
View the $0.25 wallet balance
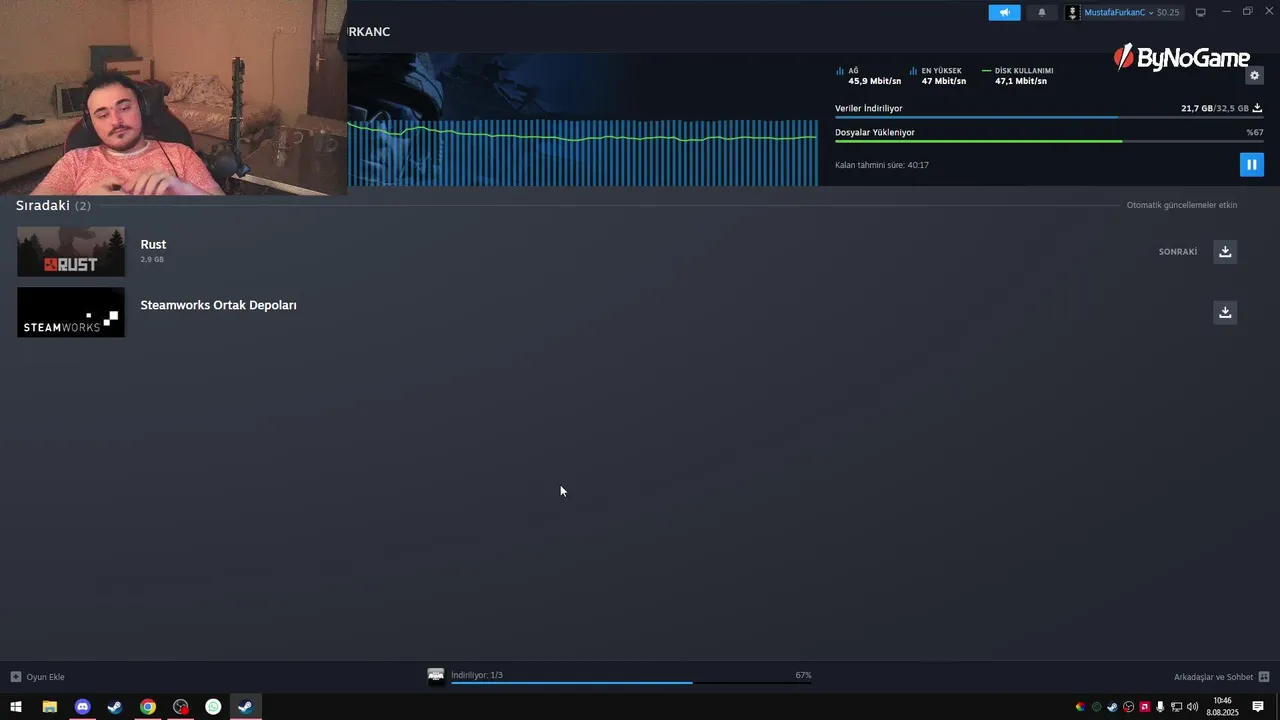click(x=1168, y=12)
